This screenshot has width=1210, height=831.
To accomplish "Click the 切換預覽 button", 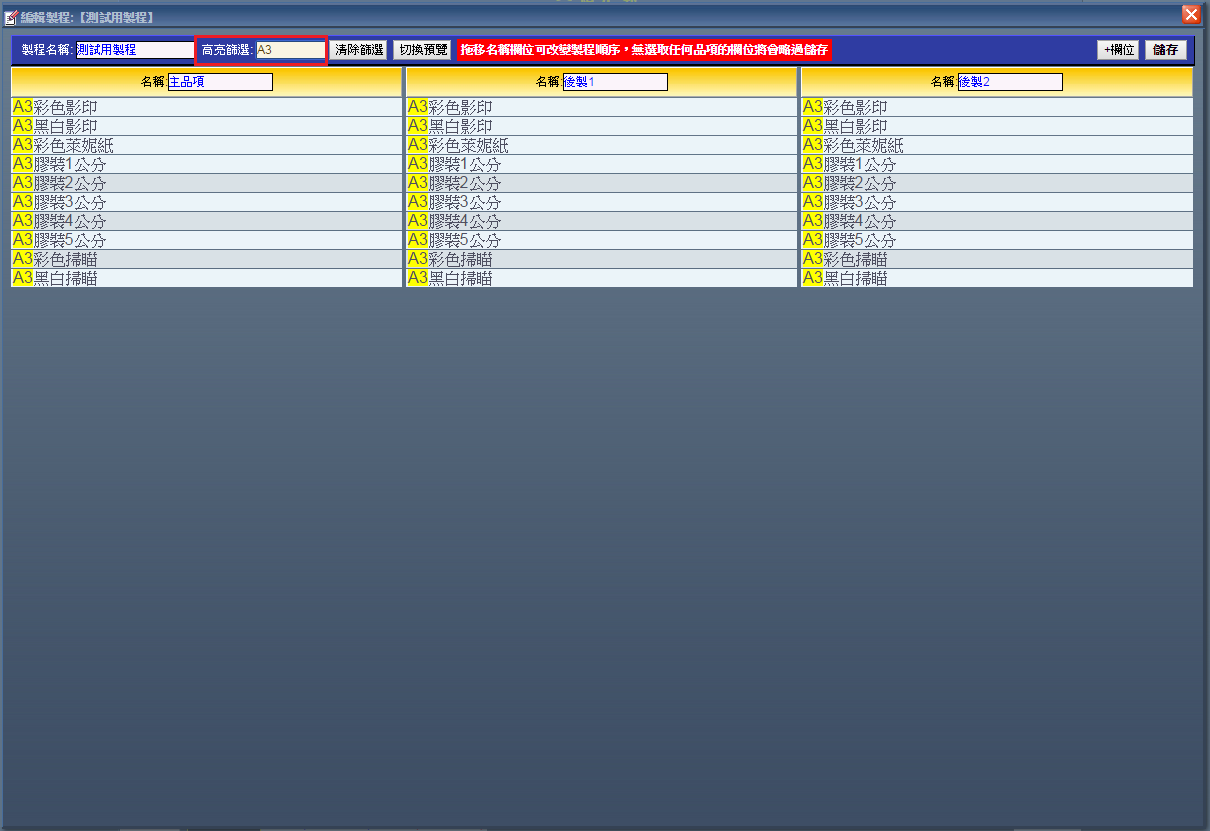I will point(422,49).
